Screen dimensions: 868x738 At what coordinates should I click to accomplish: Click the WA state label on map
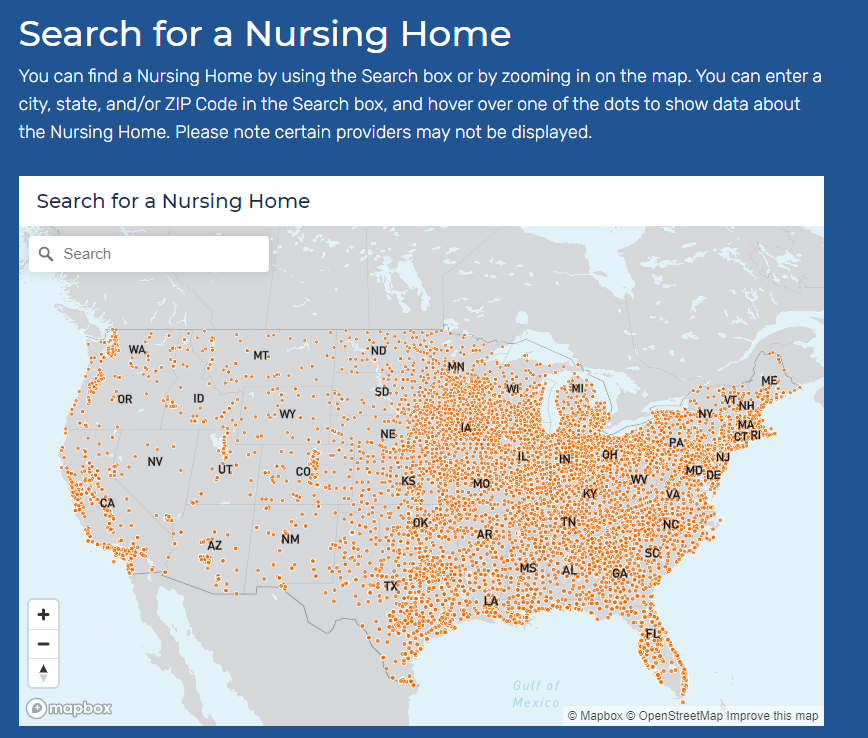[x=137, y=350]
